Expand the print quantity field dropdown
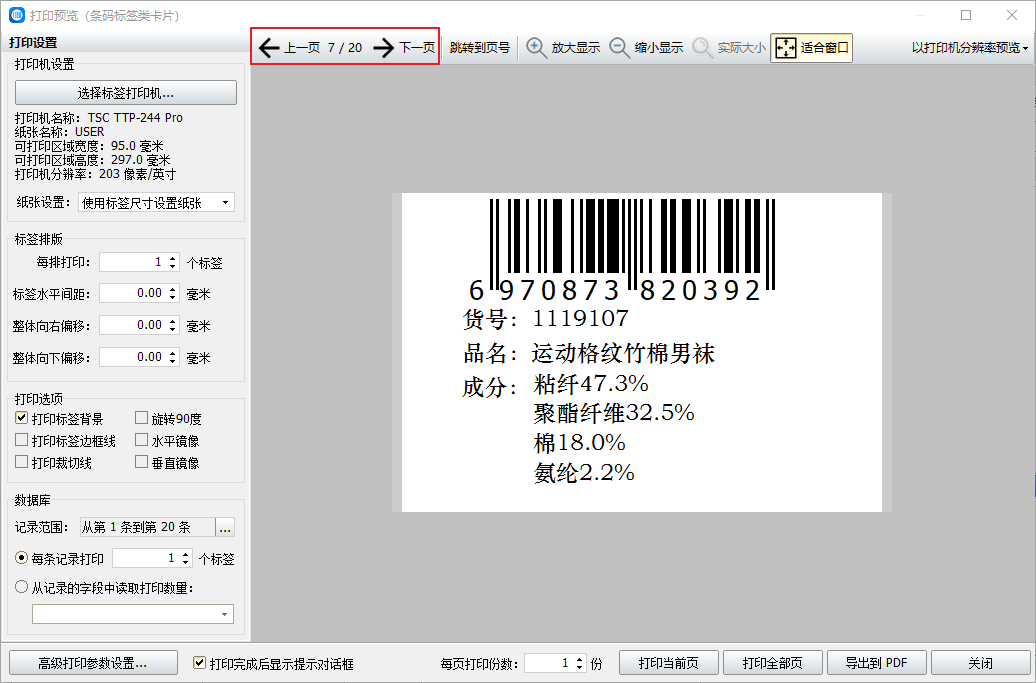This screenshot has height=683, width=1036. (225, 614)
